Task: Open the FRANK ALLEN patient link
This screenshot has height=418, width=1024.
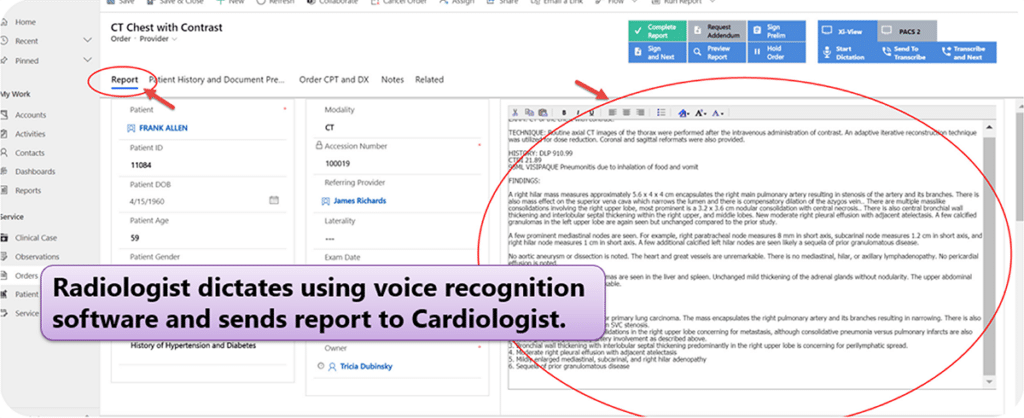Action: [163, 128]
